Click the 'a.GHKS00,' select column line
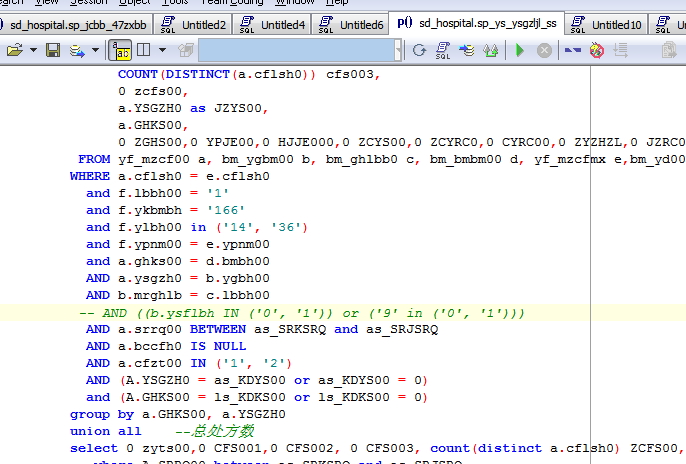Screen dimensions: 686x464 153,125
